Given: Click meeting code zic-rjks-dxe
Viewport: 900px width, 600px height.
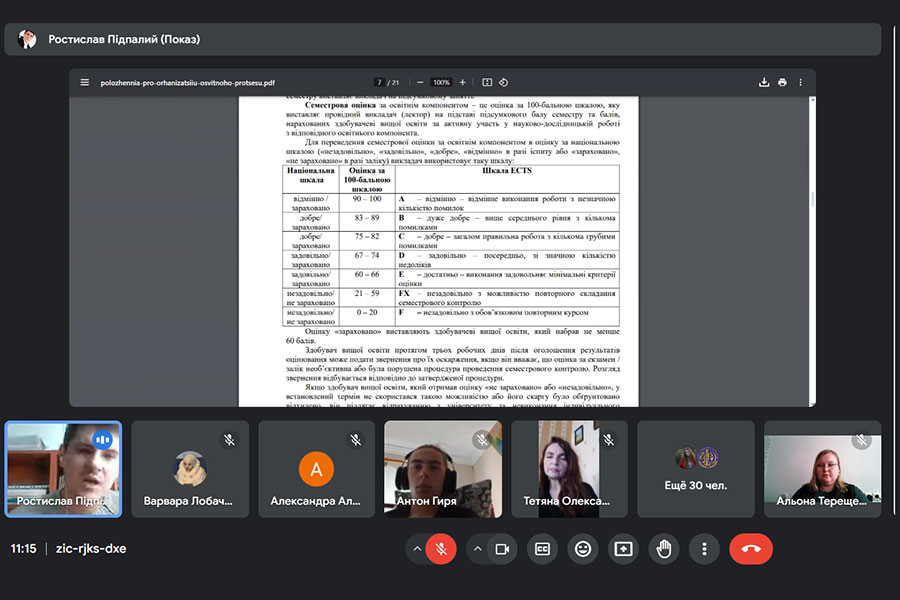Looking at the screenshot, I should pos(91,549).
